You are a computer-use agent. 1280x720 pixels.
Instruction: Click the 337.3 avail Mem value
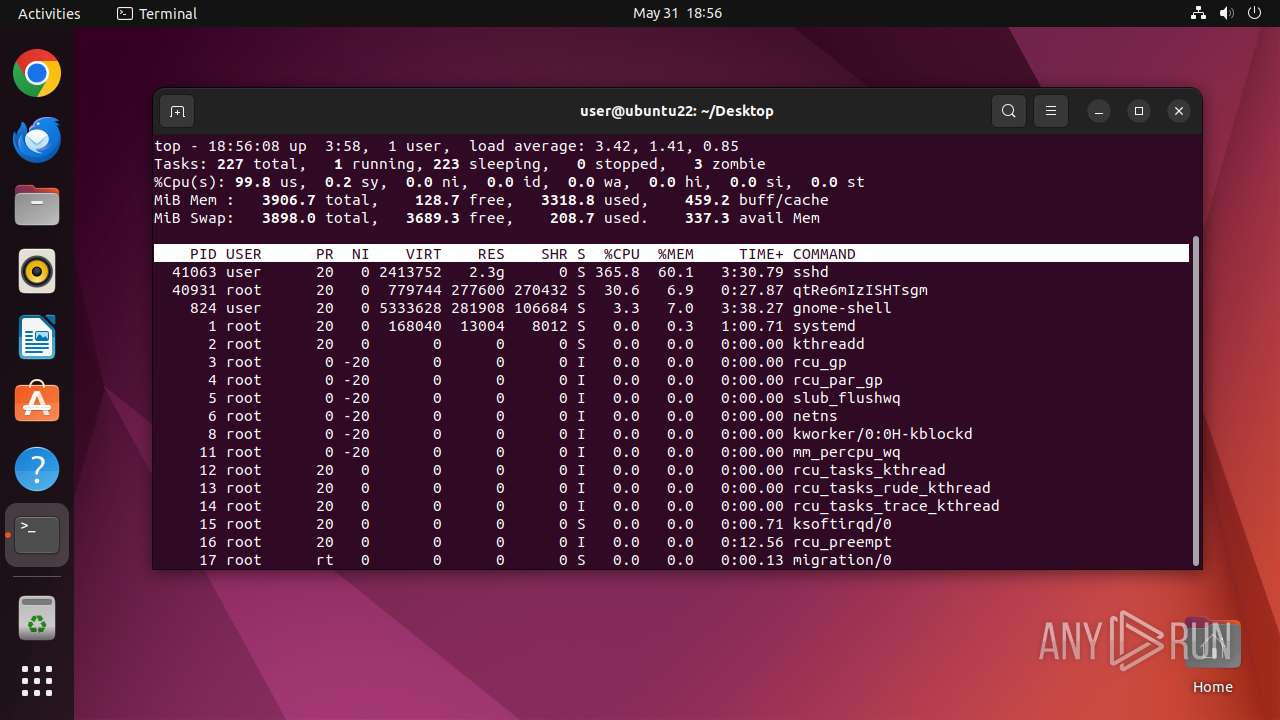point(751,218)
